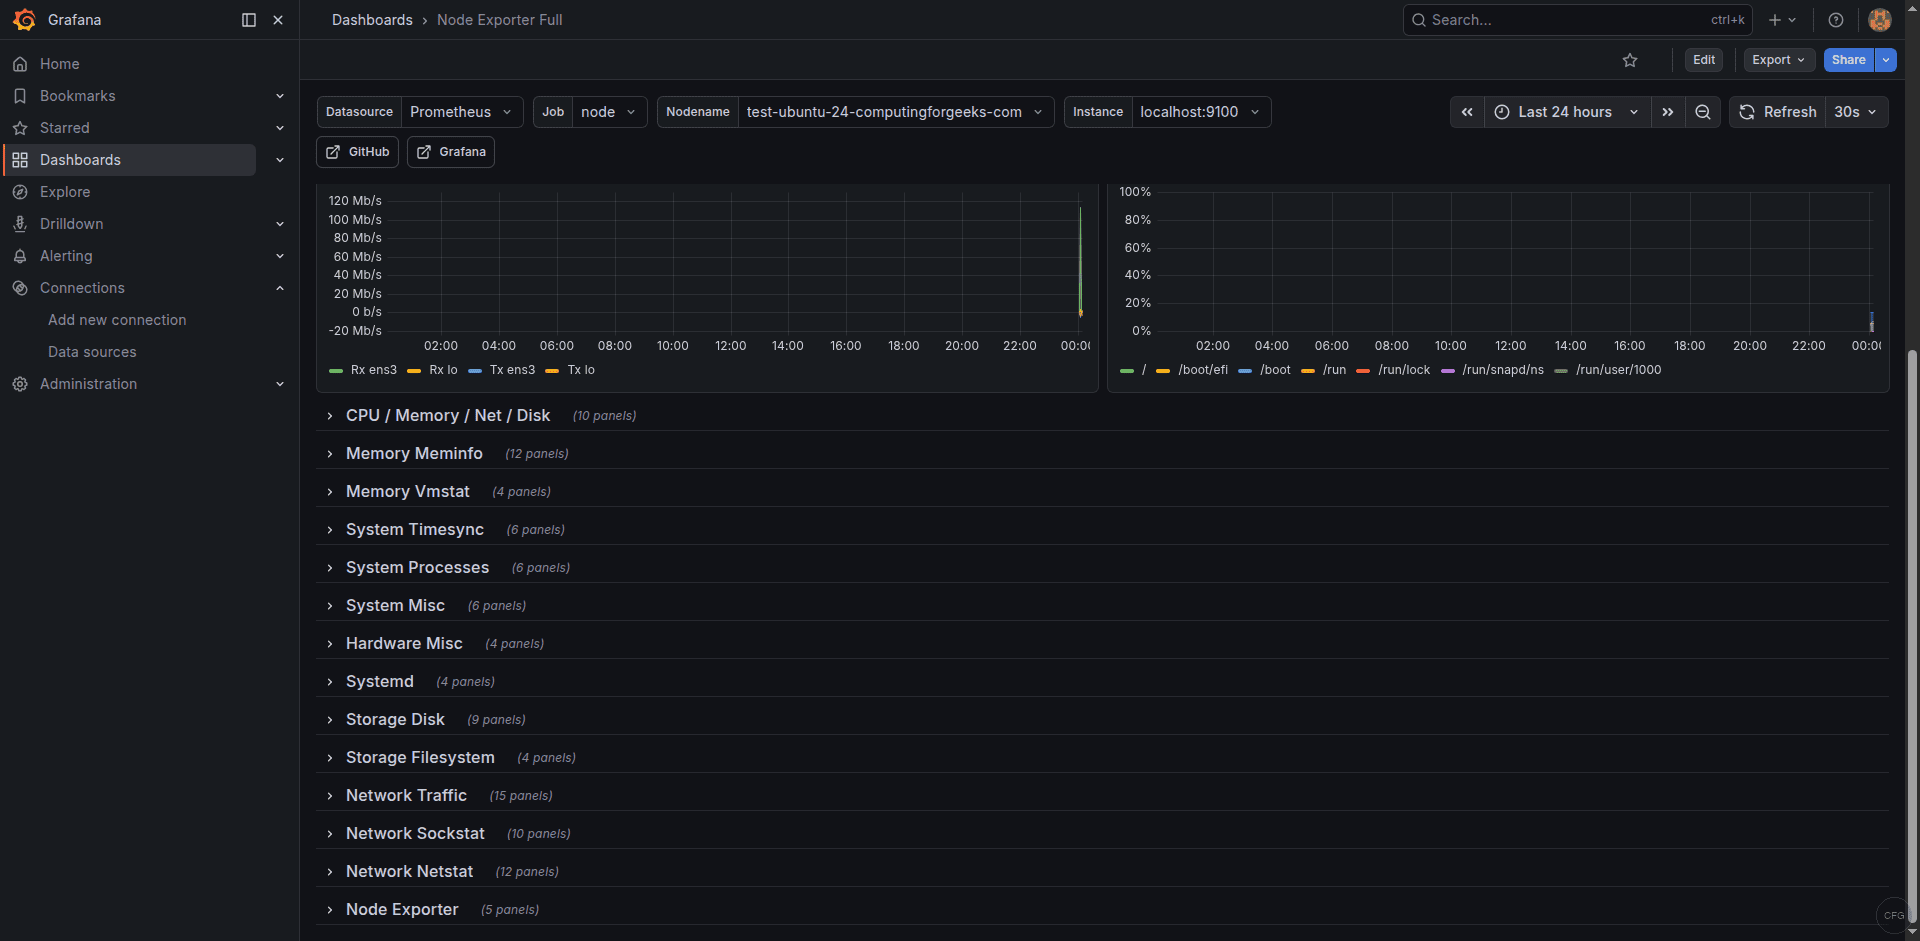
Task: Set refresh interval to 30s
Action: point(1852,112)
